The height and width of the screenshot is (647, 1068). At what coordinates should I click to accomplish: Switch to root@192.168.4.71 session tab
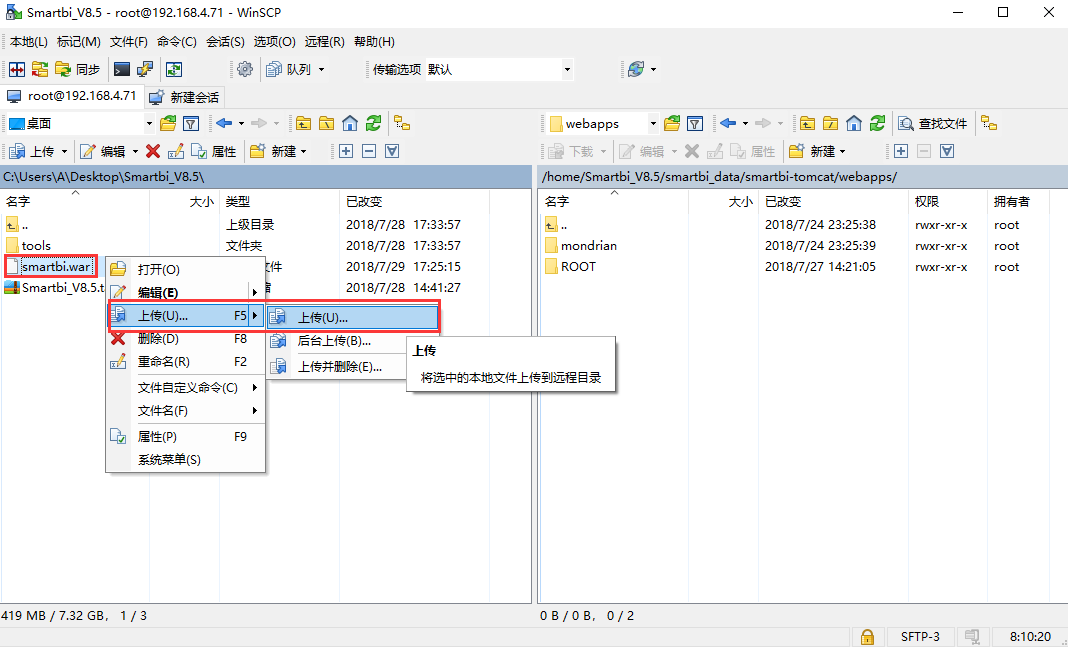tap(72, 96)
